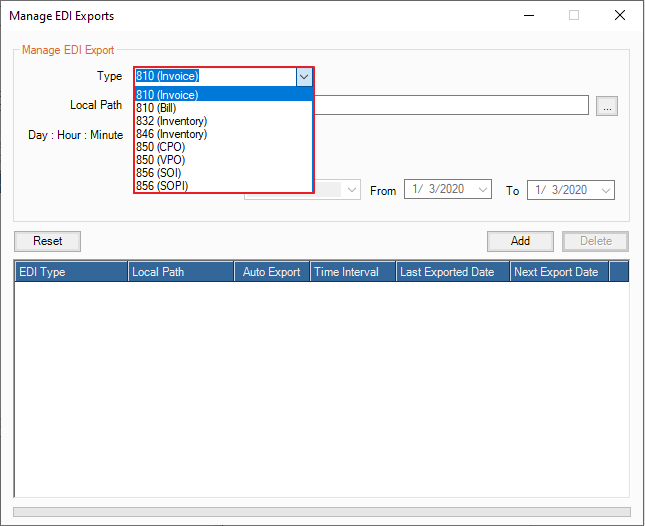Open the To date picker dropdown
The width and height of the screenshot is (645, 526).
coord(605,190)
